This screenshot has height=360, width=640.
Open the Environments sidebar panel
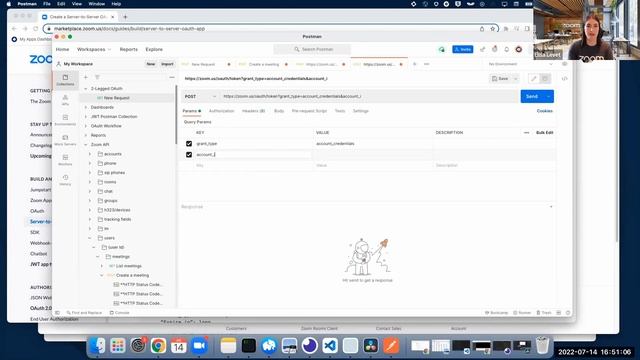[65, 120]
